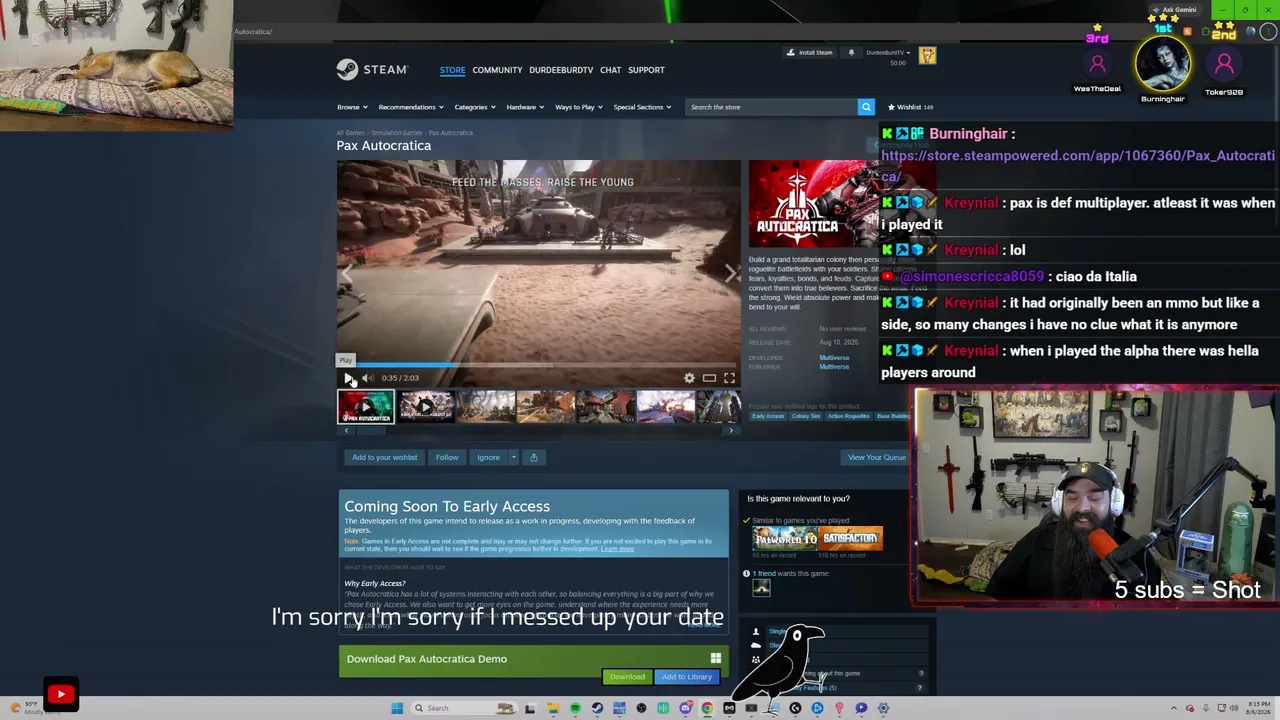
Task: Follow the Pax Autocratica game
Action: pyautogui.click(x=447, y=457)
